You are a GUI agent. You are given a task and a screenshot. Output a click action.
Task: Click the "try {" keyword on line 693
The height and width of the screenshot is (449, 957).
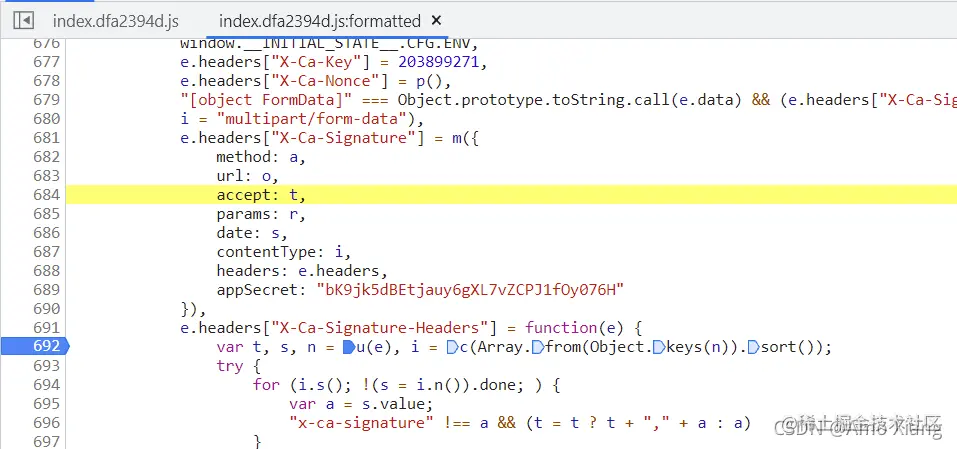[x=238, y=366]
